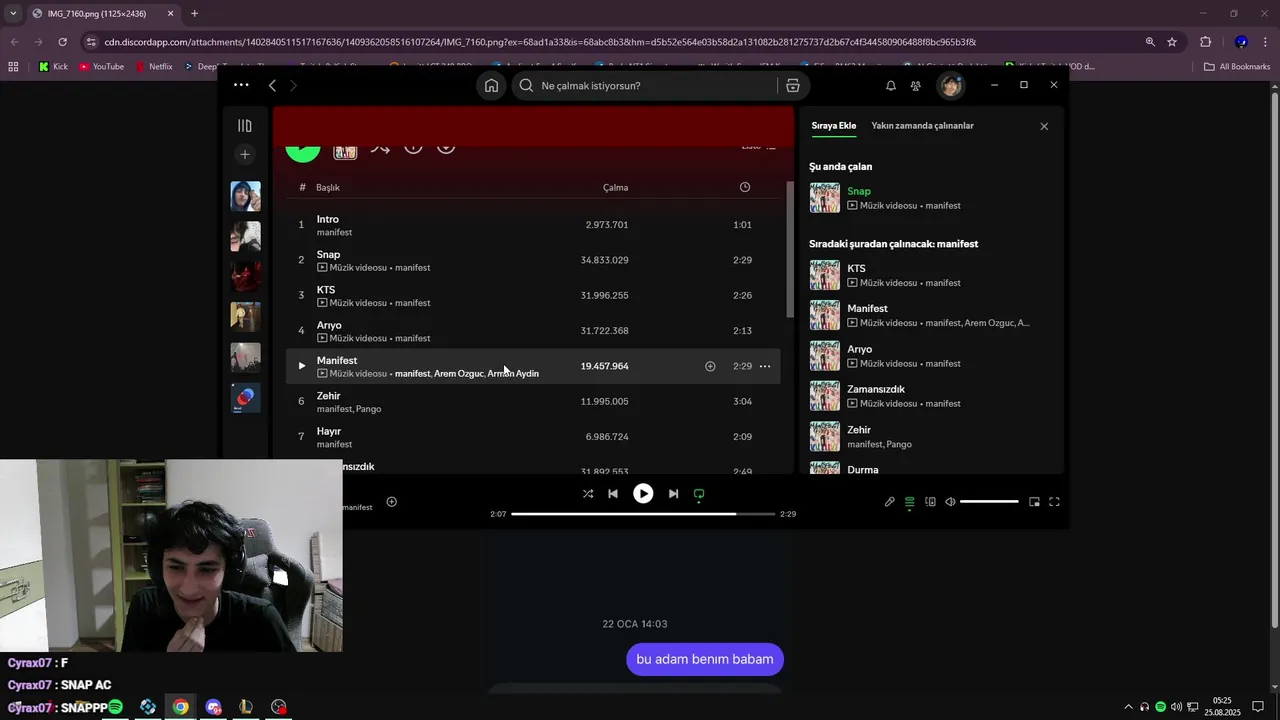Skip to next track
This screenshot has width=1280, height=720.
pos(673,494)
